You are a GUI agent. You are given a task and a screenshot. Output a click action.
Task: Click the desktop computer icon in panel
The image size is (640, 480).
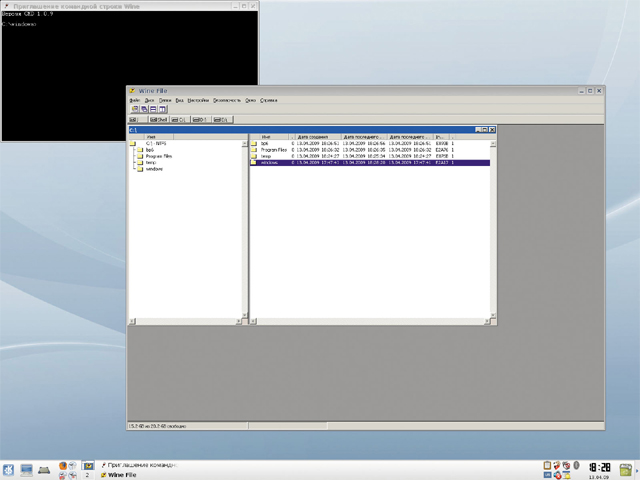coord(27,470)
